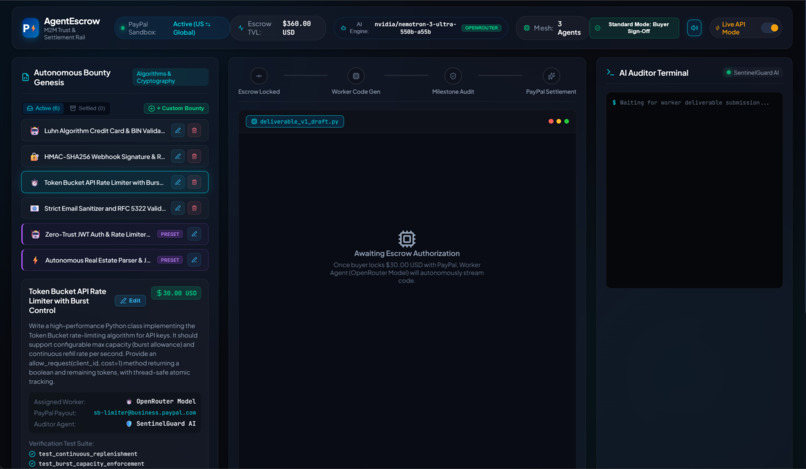806x469 pixels.
Task: Click the Mesh 3 Agents indicator
Action: point(552,28)
